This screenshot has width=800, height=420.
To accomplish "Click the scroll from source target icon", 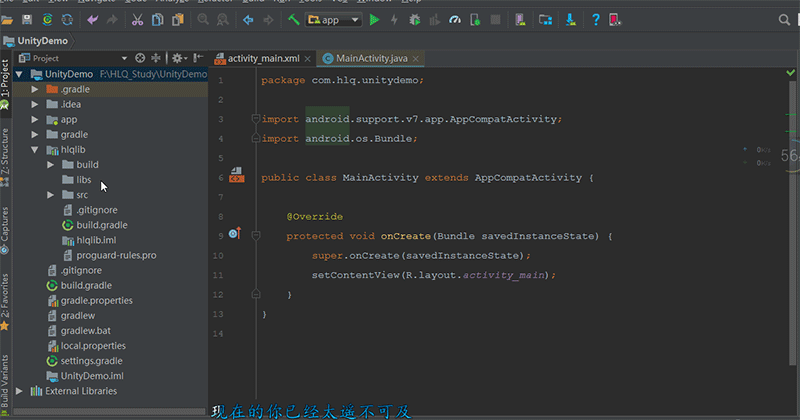I will (140, 58).
